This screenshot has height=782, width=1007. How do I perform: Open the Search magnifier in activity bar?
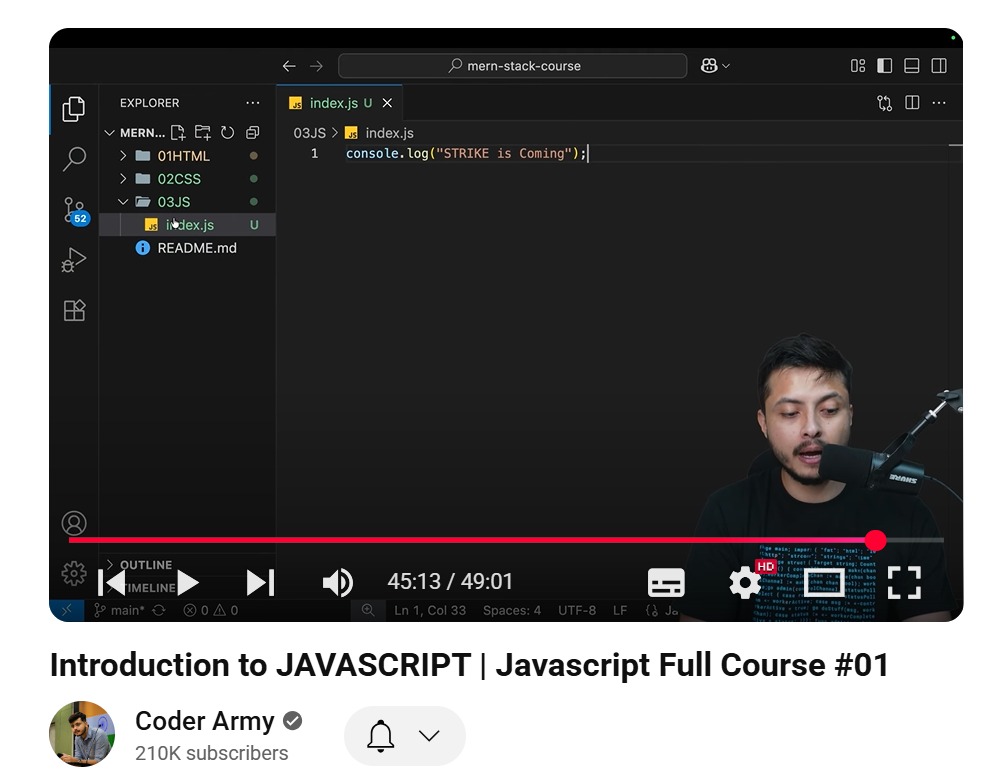[74, 159]
